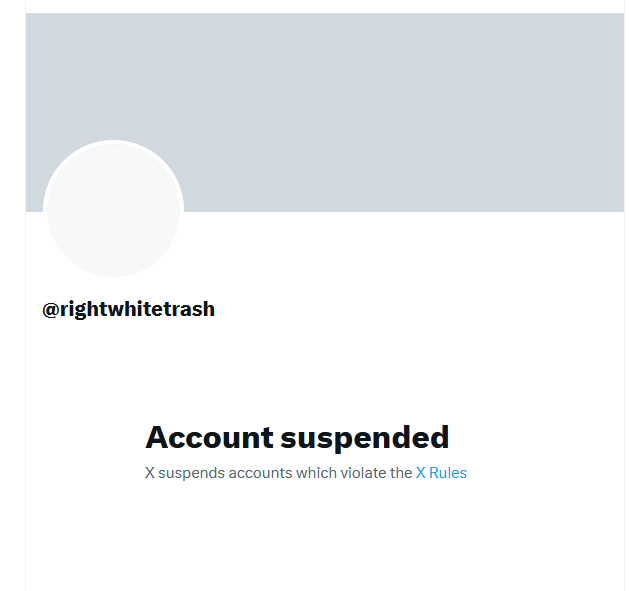Image resolution: width=640 pixels, height=591 pixels.
Task: Click the leading "X" of the suspension sentence
Action: (x=150, y=473)
